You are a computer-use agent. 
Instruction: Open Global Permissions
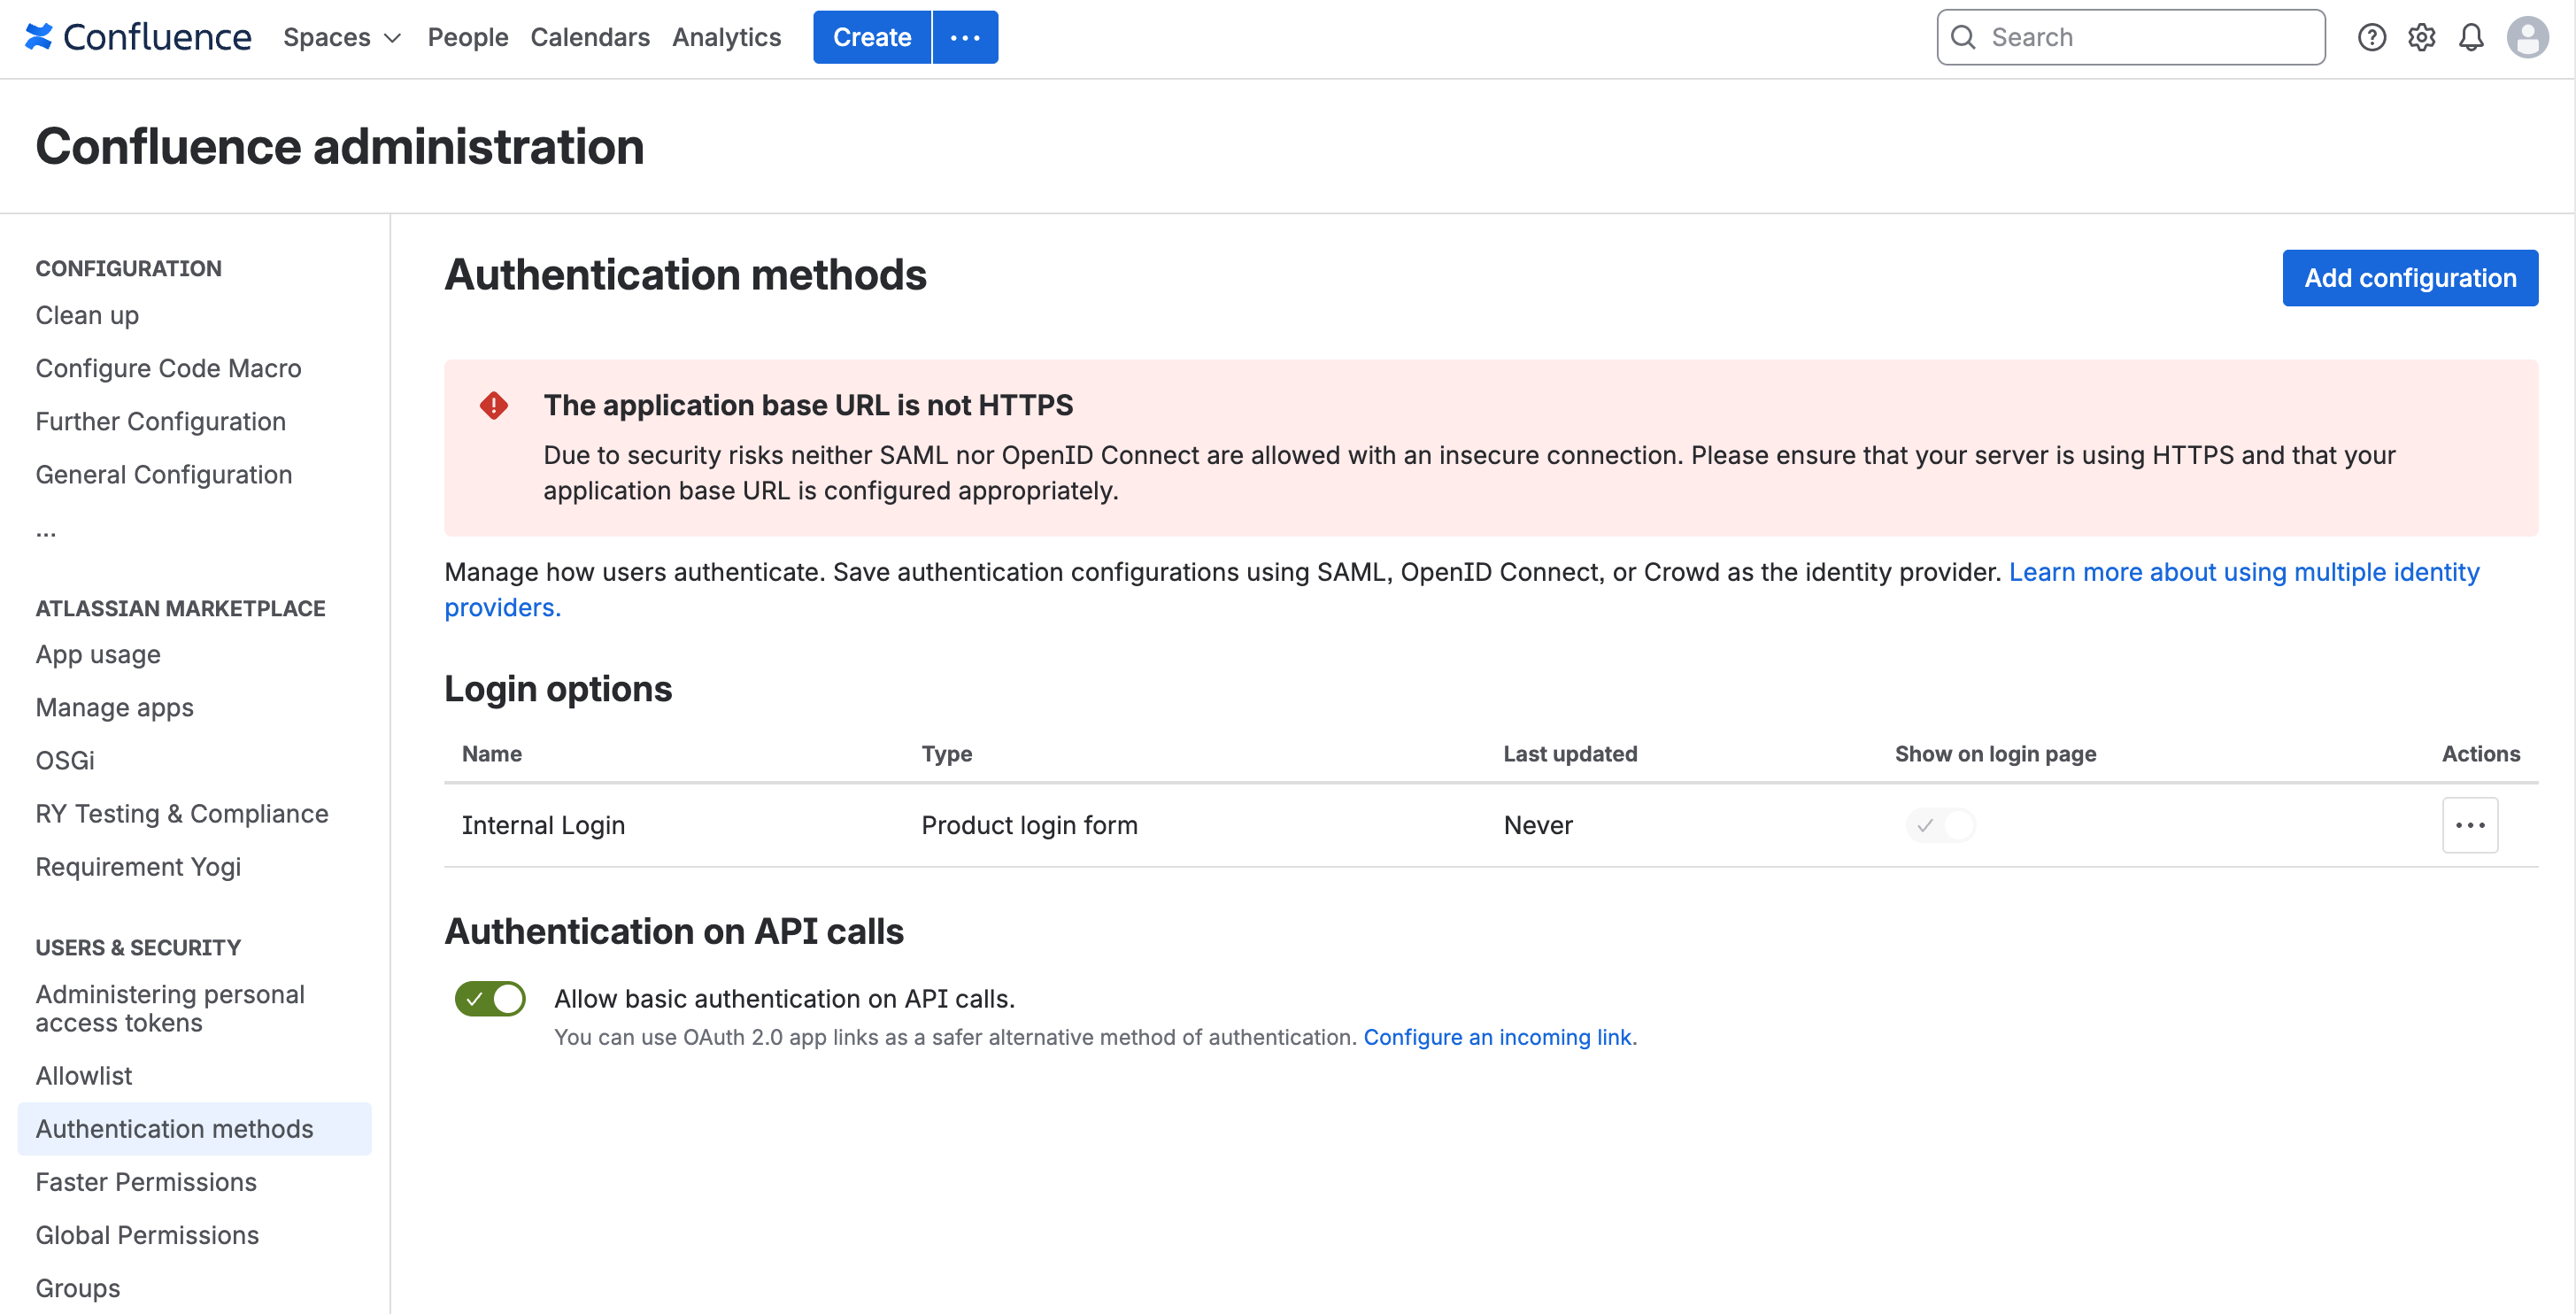(147, 1234)
